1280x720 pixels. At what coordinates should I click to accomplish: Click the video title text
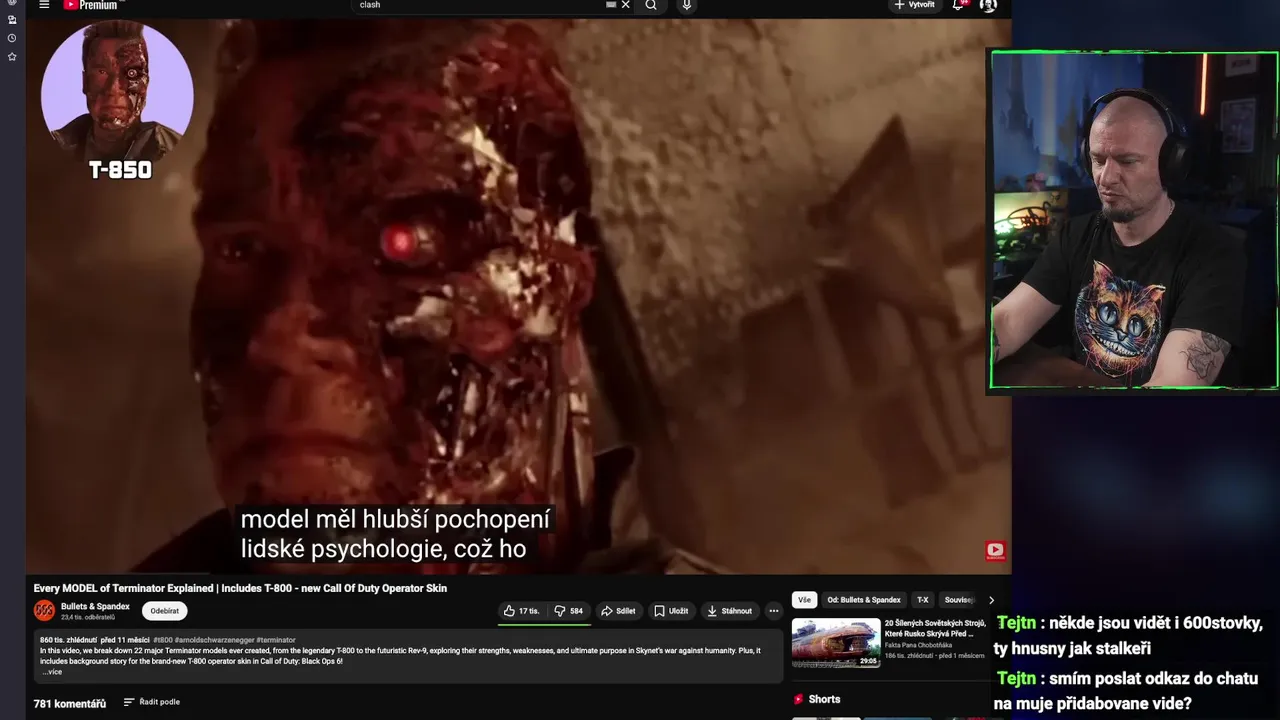tap(240, 588)
